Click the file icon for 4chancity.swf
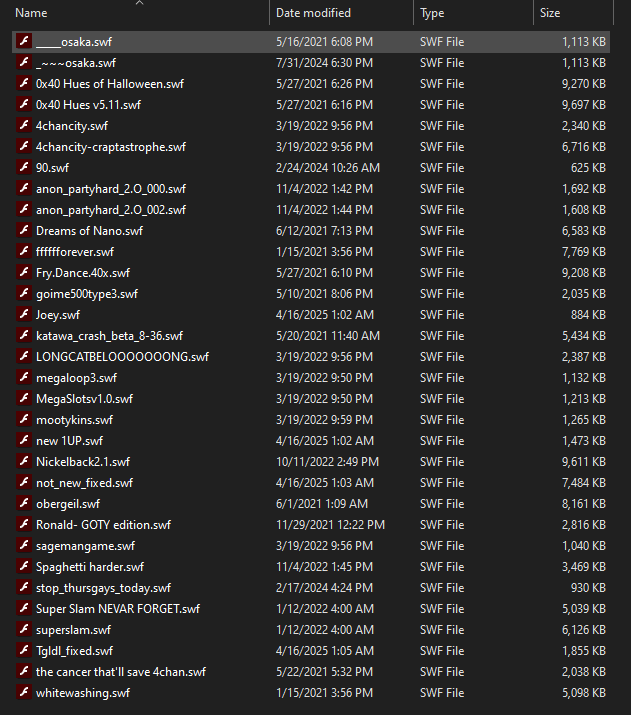Viewport: 631px width, 715px height. (24, 125)
